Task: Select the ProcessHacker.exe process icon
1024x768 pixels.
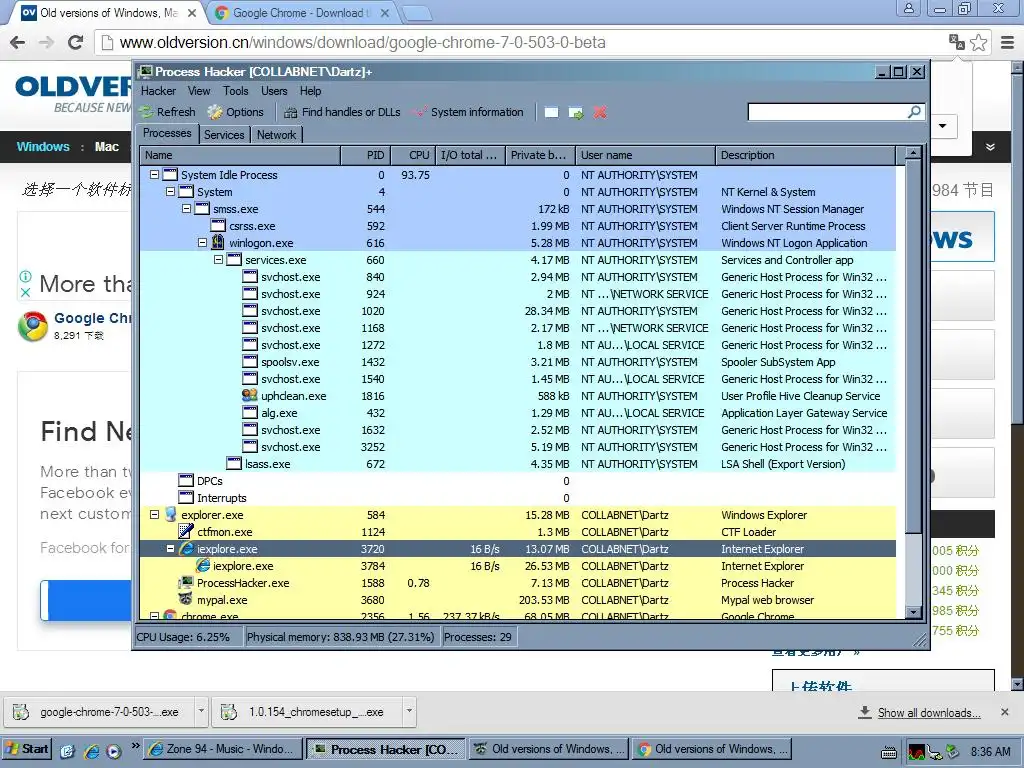Action: coord(186,583)
